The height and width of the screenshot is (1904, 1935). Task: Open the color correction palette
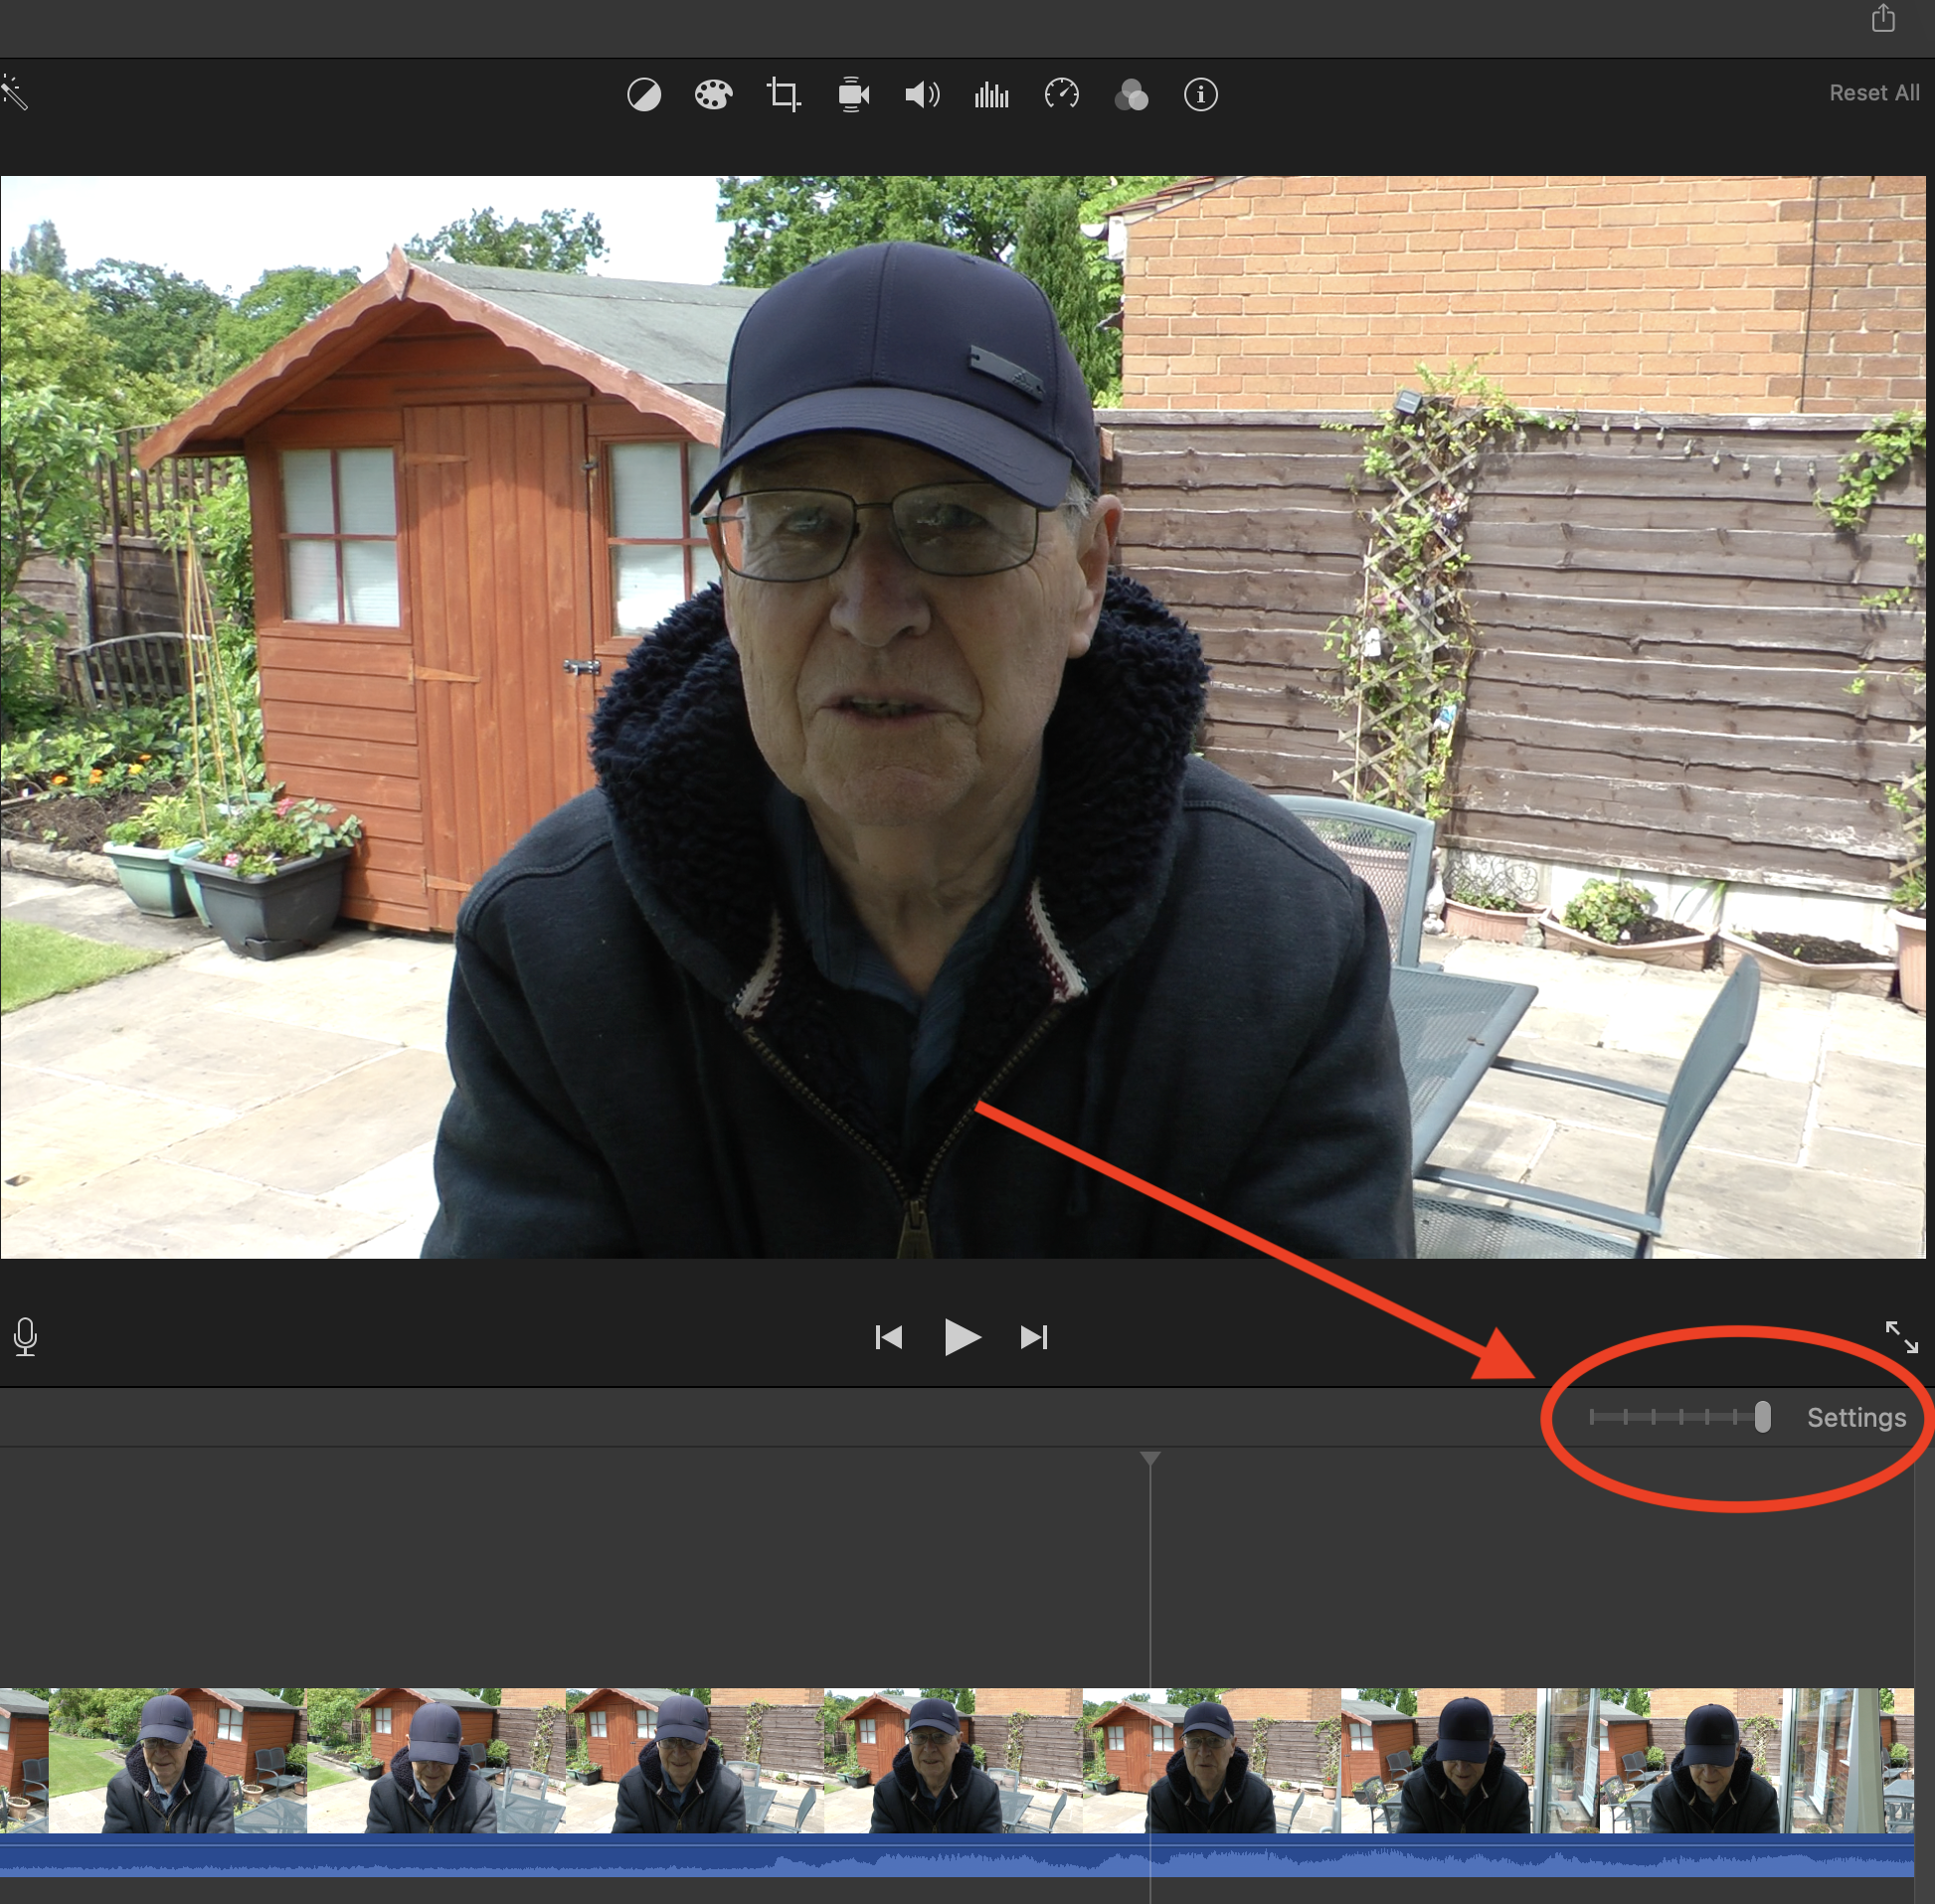[x=713, y=96]
